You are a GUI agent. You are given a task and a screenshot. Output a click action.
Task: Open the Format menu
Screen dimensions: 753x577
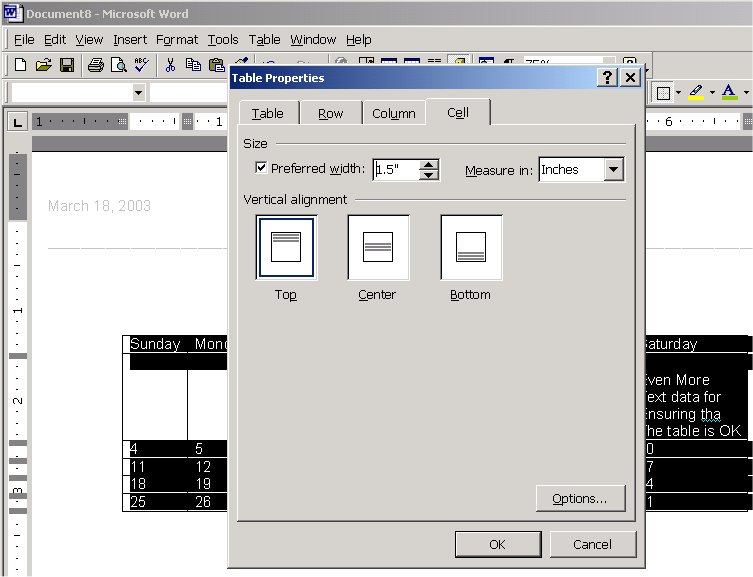pos(177,40)
